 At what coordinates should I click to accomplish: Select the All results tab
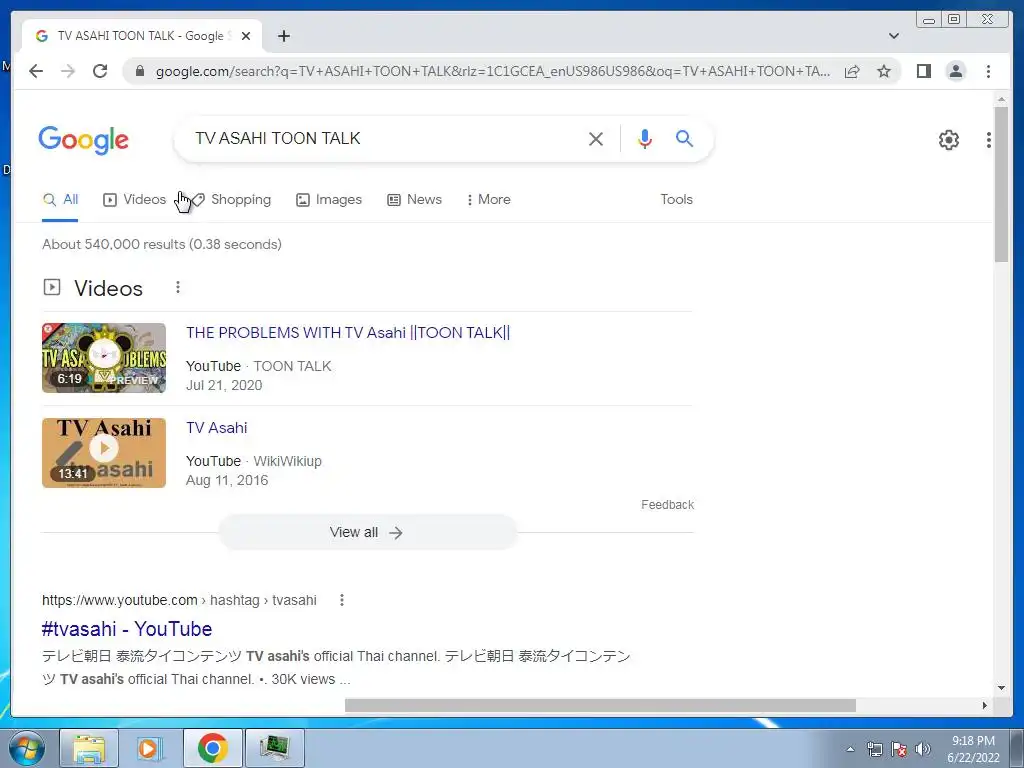(60, 200)
